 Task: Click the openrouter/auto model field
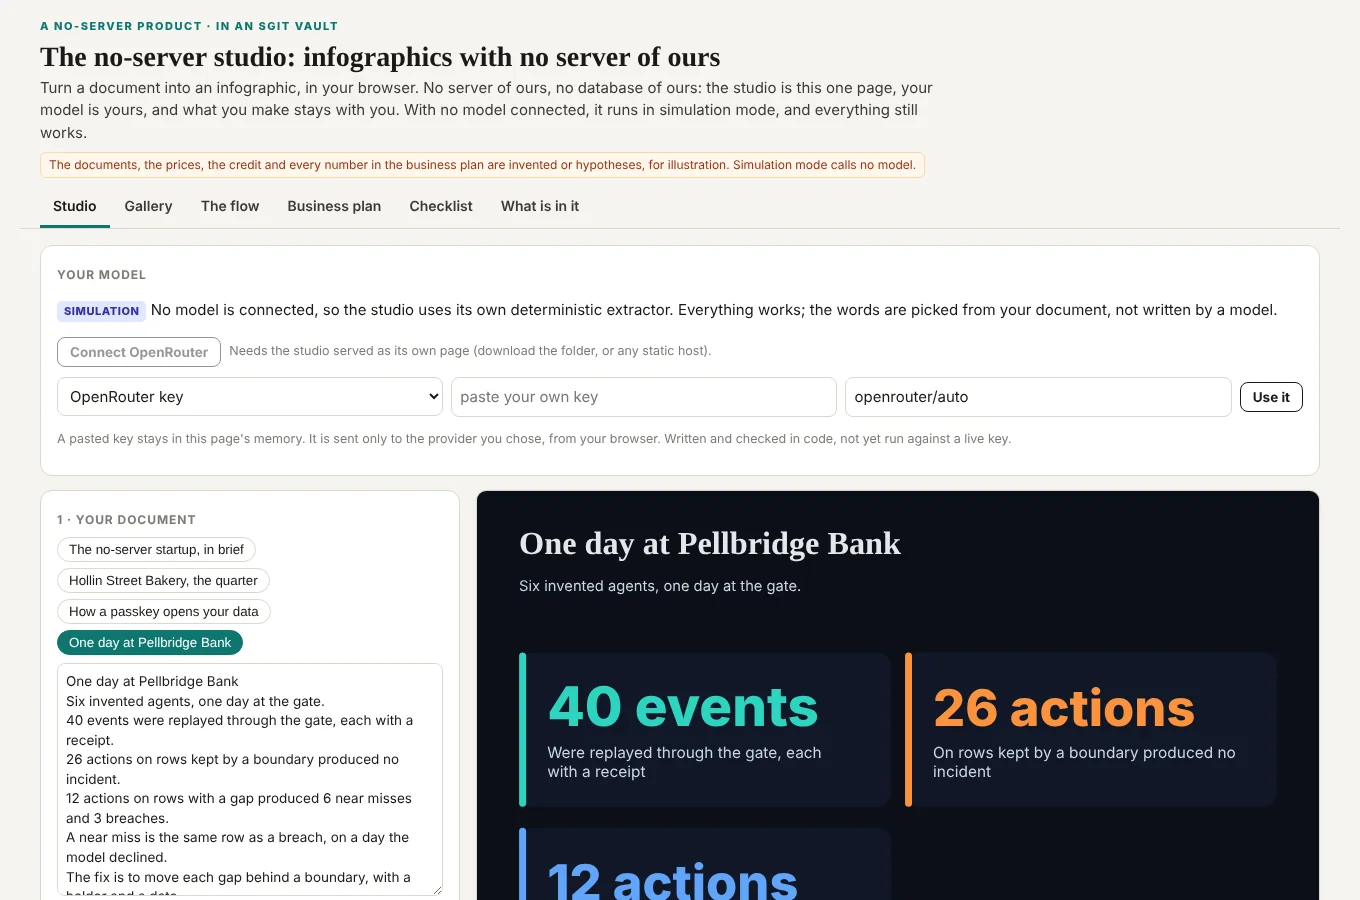click(x=1038, y=397)
